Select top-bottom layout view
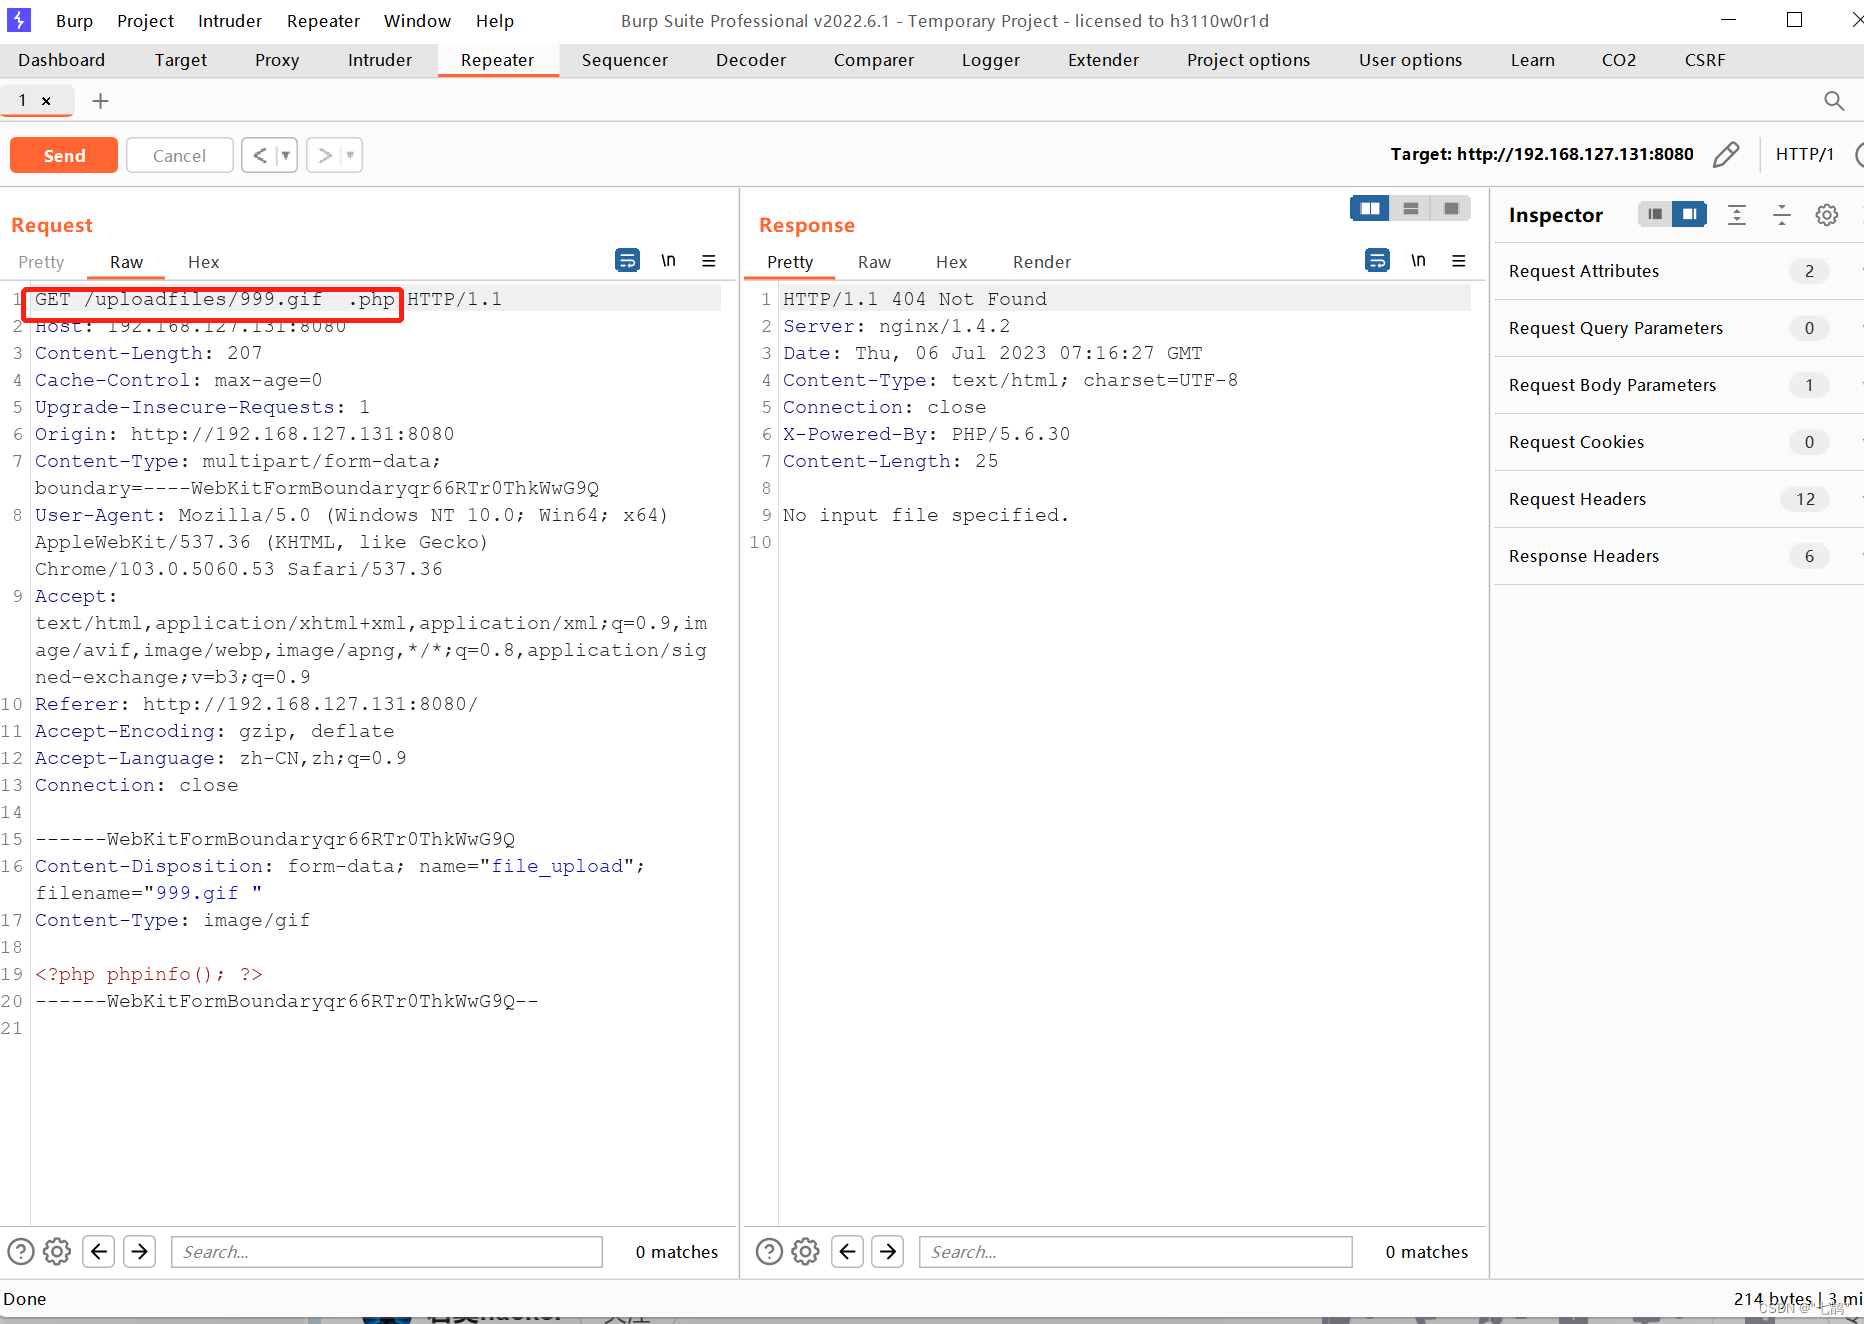 [x=1411, y=209]
